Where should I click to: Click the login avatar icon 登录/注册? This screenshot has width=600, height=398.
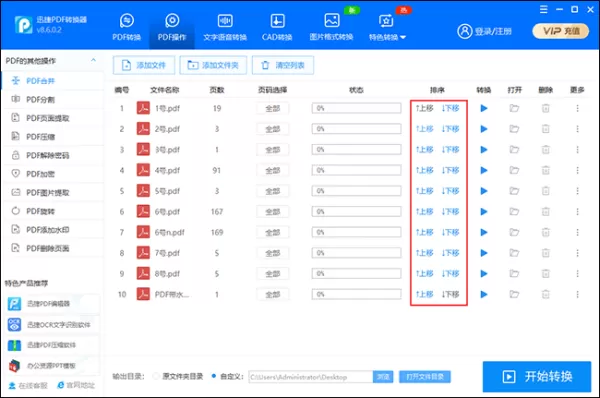click(x=465, y=31)
